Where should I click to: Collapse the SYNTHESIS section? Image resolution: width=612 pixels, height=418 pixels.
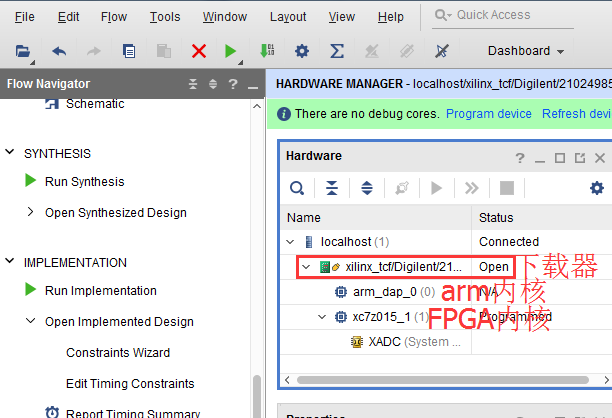tap(10, 152)
